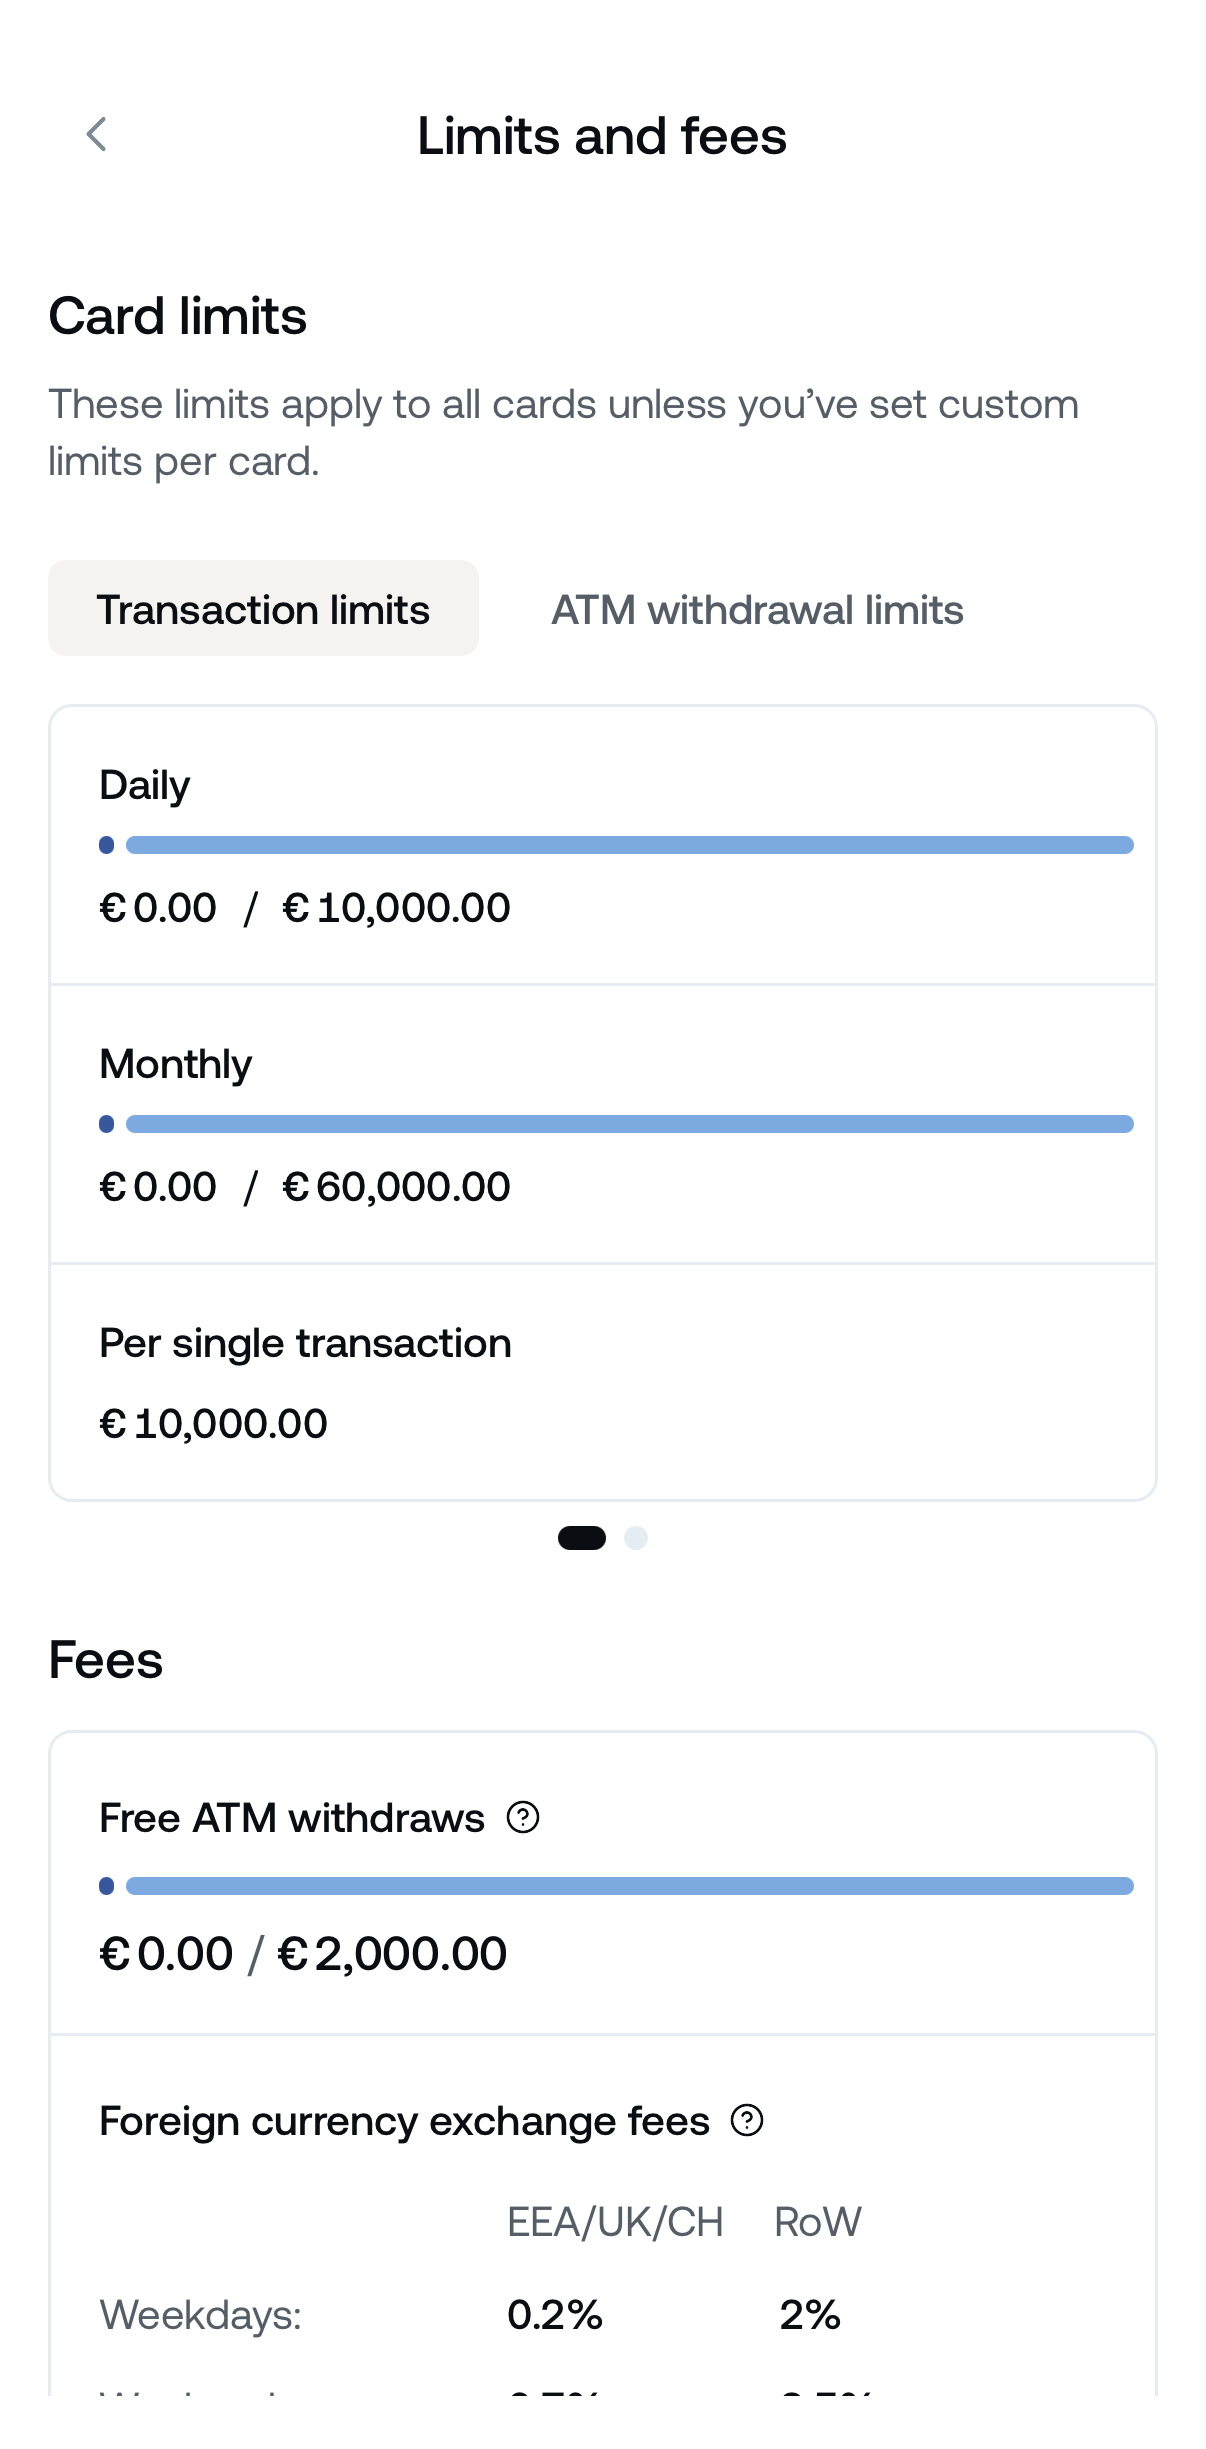This screenshot has width=1206, height=2449.
Task: Click the Daily limit slider thumb
Action: [x=106, y=844]
